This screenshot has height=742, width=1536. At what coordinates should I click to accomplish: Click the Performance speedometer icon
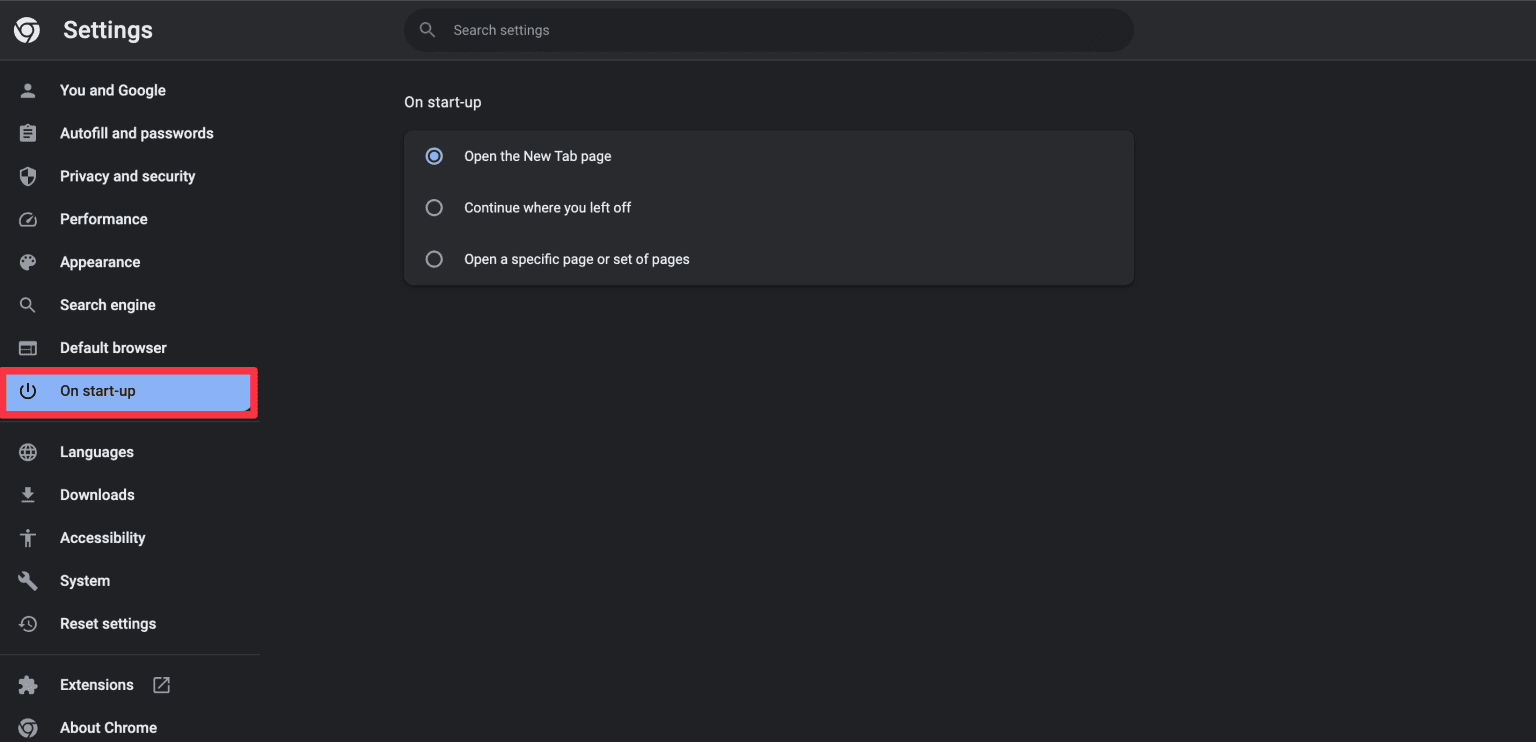tap(27, 219)
